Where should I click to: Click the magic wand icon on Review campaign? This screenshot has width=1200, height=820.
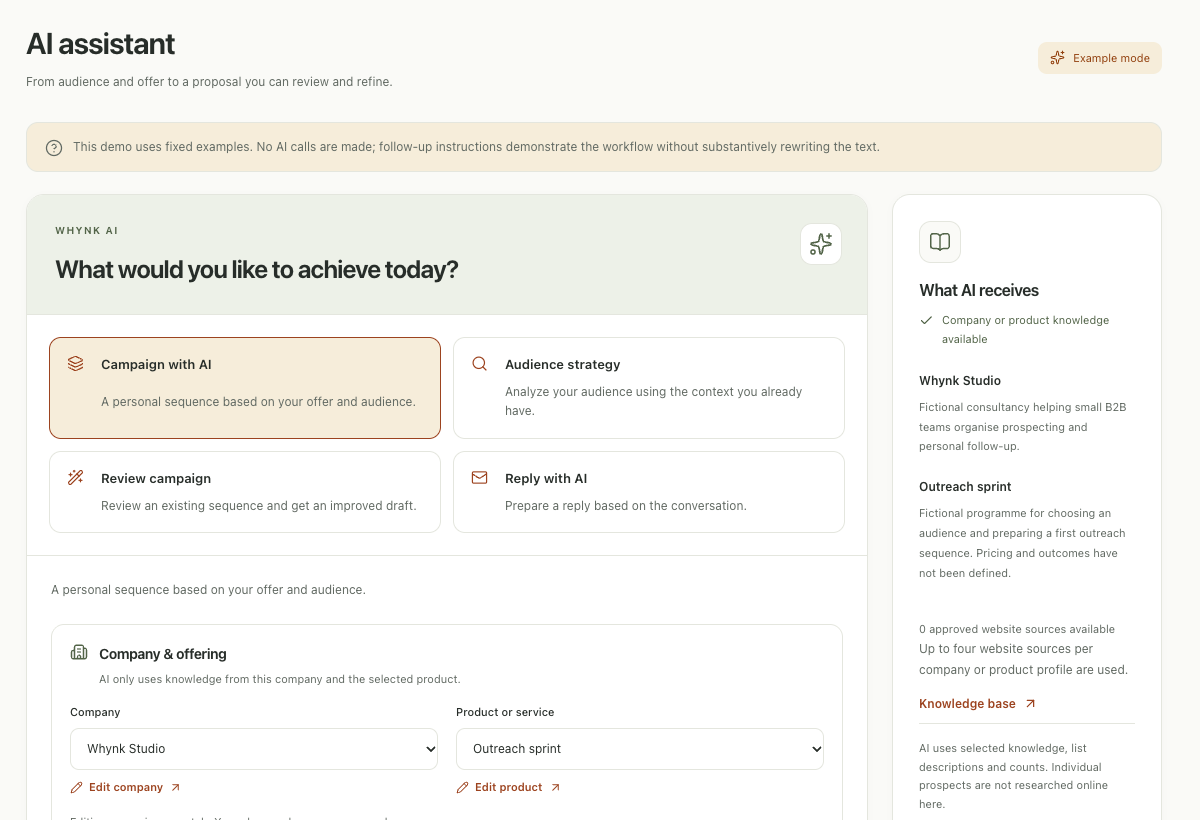click(76, 478)
